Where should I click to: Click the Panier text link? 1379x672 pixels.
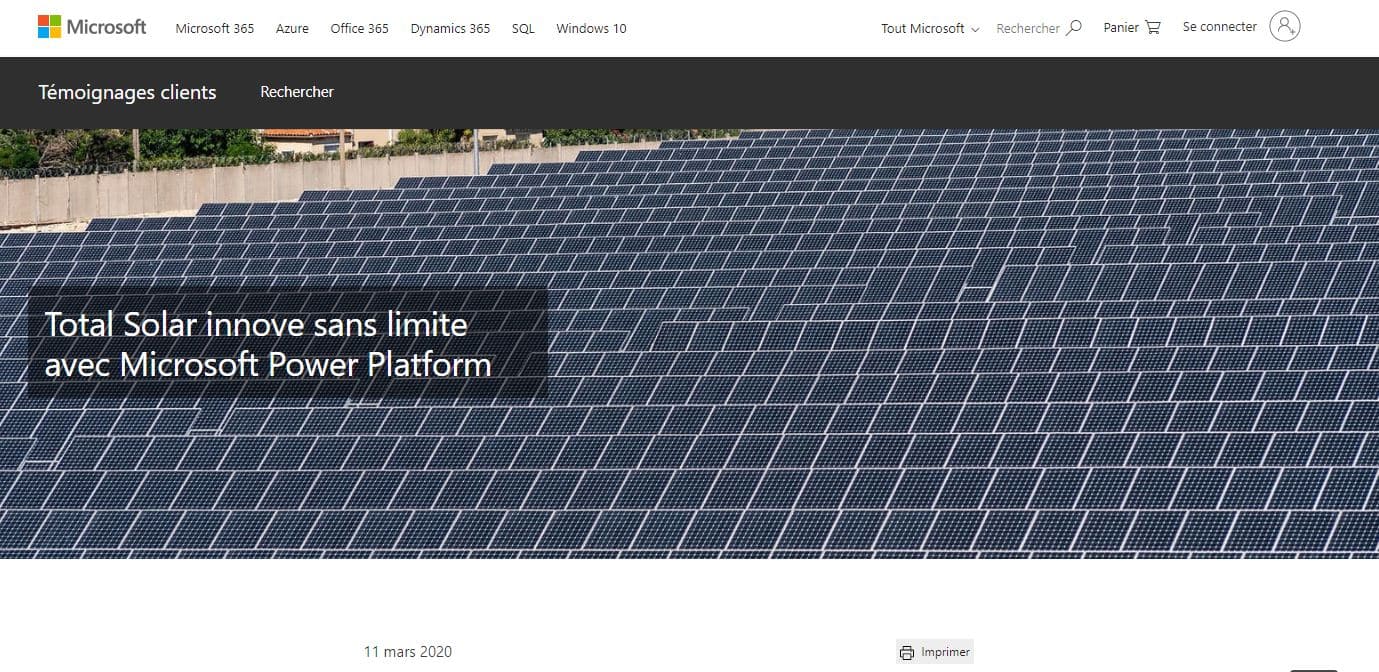[x=1121, y=28]
